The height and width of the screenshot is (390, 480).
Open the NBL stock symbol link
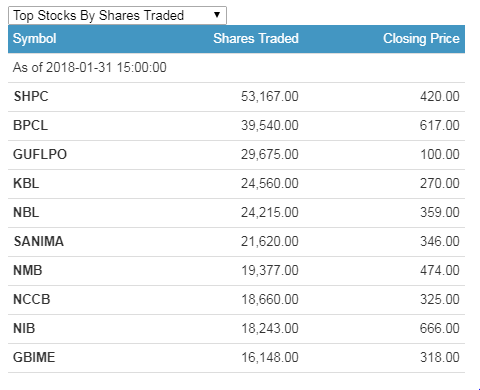pos(26,213)
